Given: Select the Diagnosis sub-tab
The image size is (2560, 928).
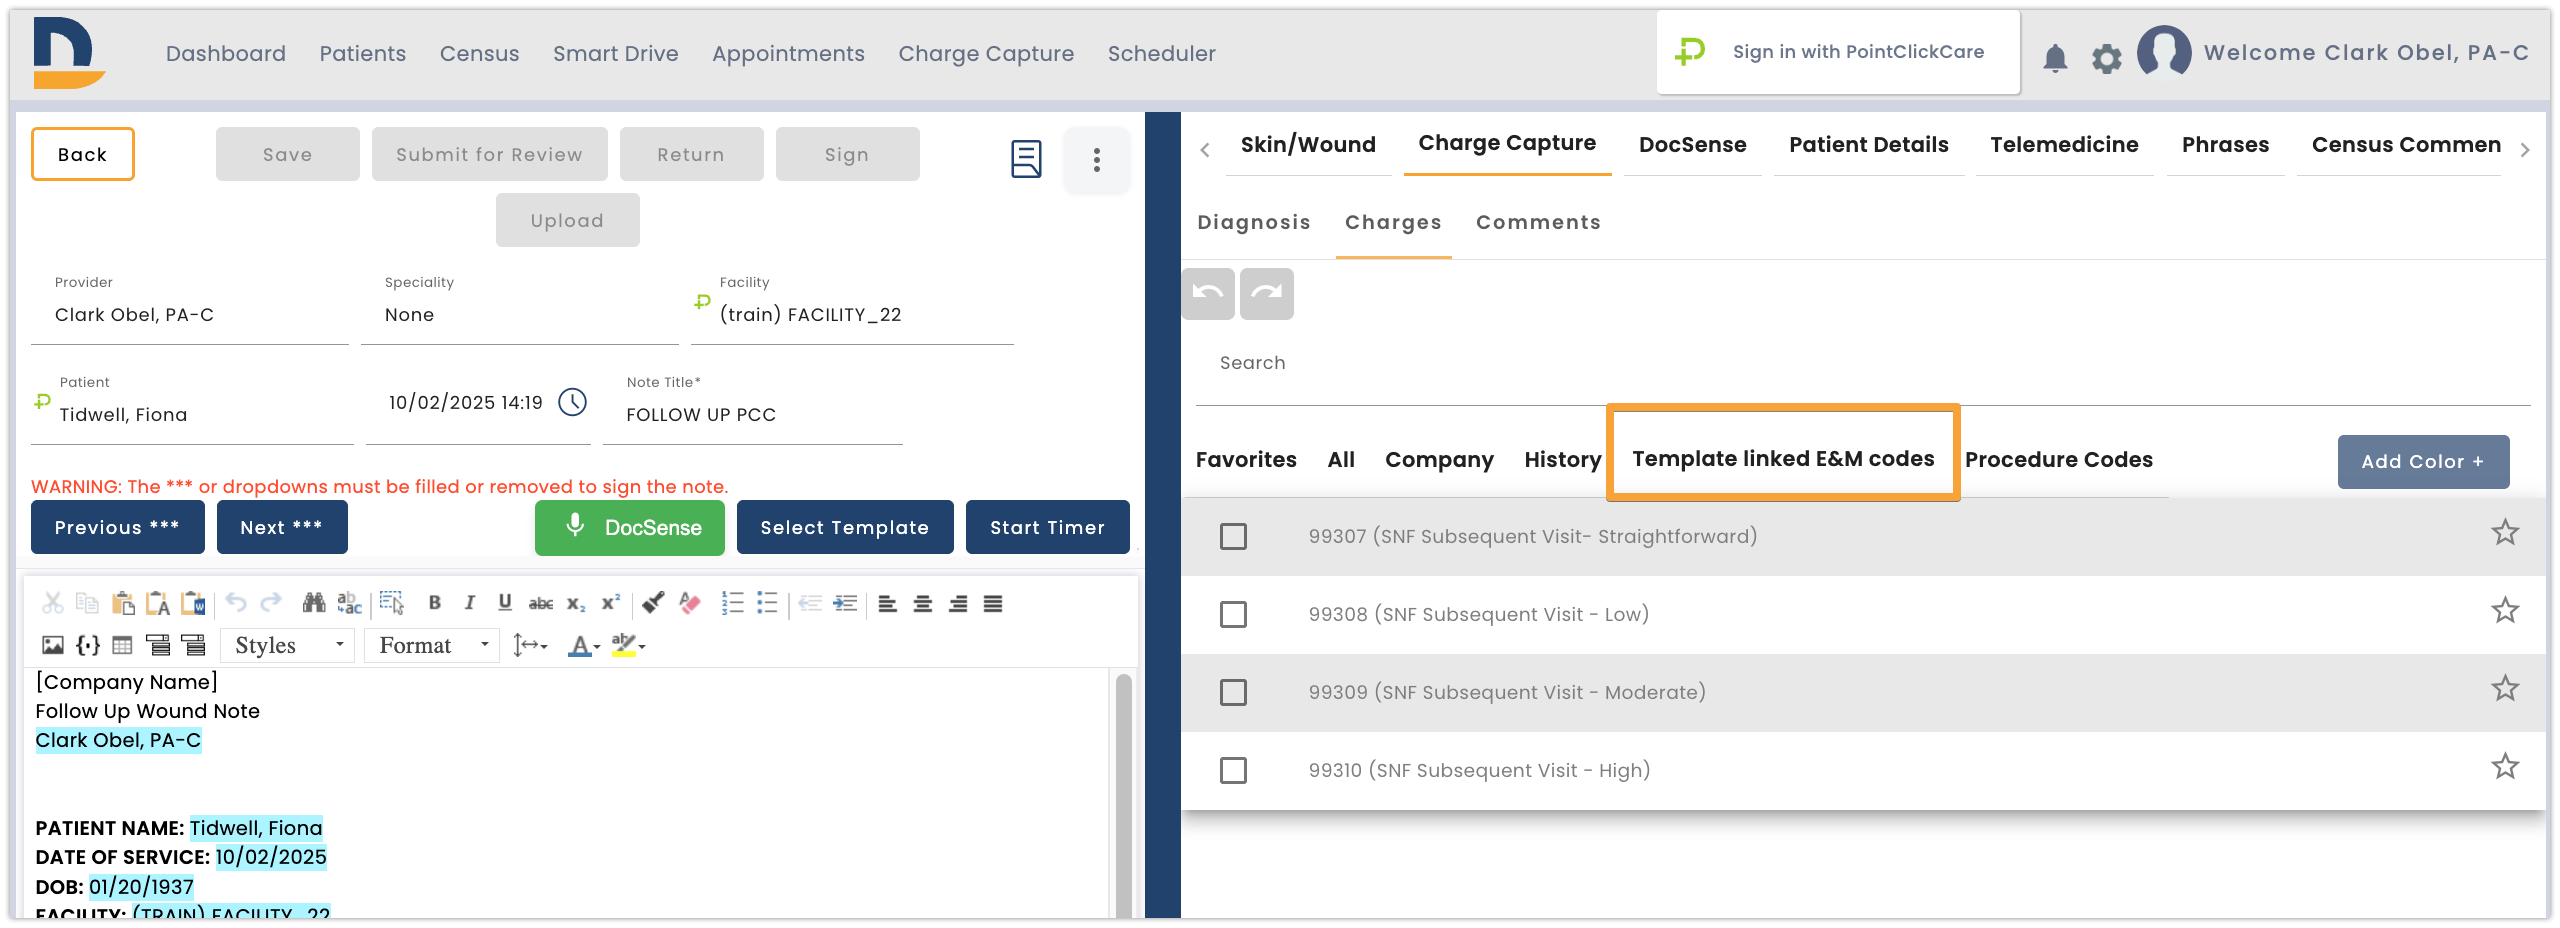Looking at the screenshot, I should 1254,222.
